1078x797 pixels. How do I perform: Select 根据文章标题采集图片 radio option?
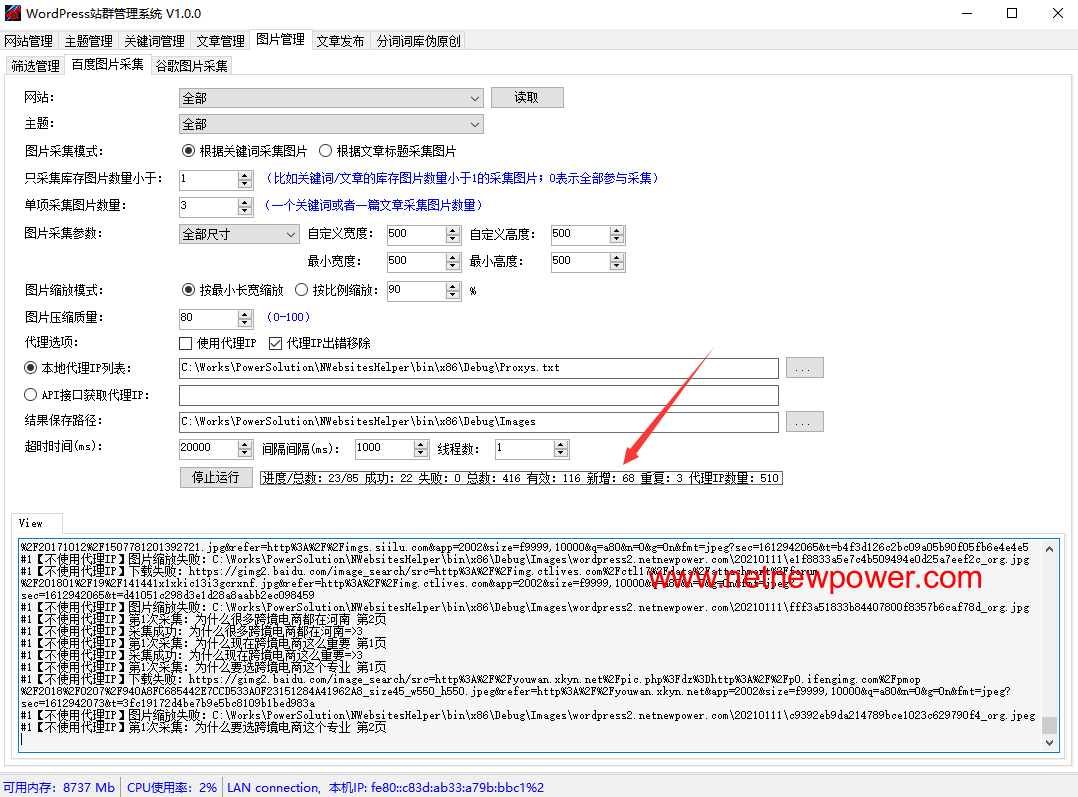[388, 151]
